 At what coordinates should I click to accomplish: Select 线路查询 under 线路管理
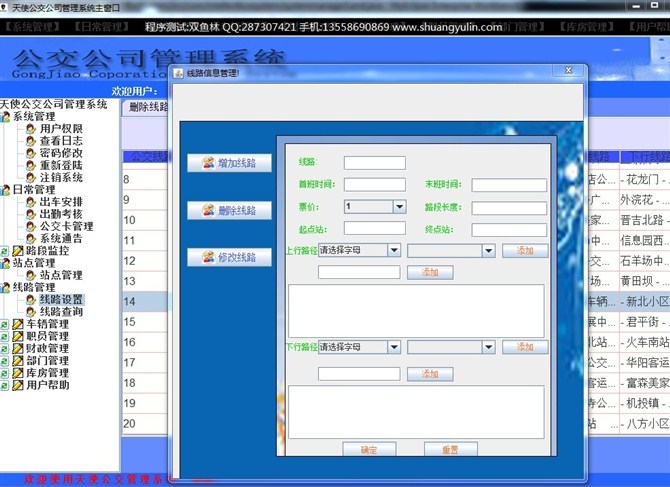61,312
